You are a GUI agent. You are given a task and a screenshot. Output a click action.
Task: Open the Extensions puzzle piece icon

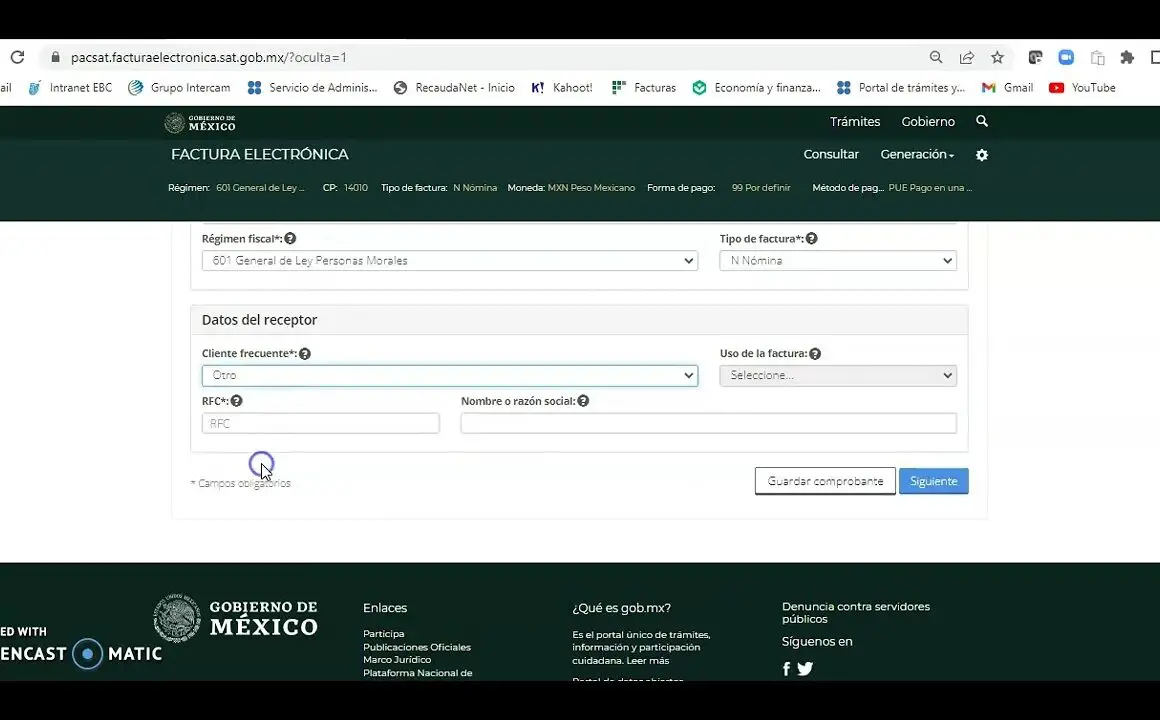pyautogui.click(x=1127, y=57)
